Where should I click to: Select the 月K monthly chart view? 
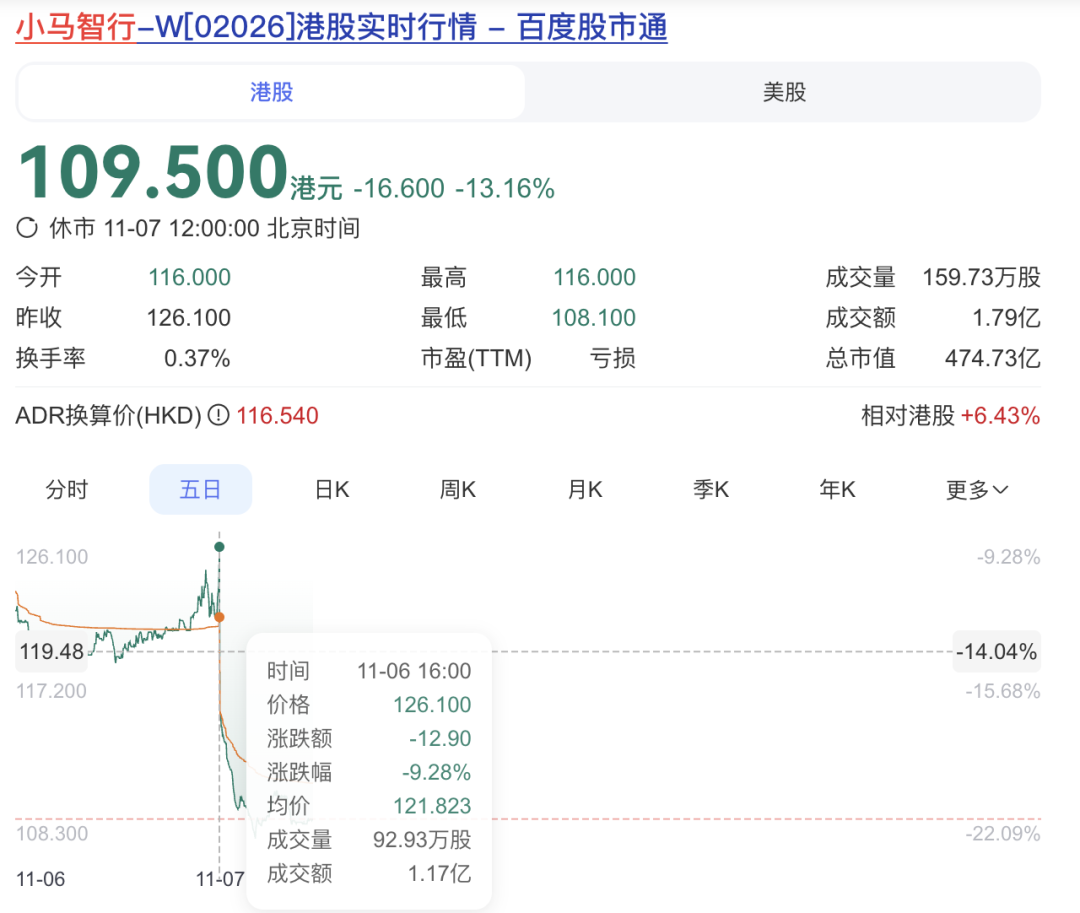point(584,489)
